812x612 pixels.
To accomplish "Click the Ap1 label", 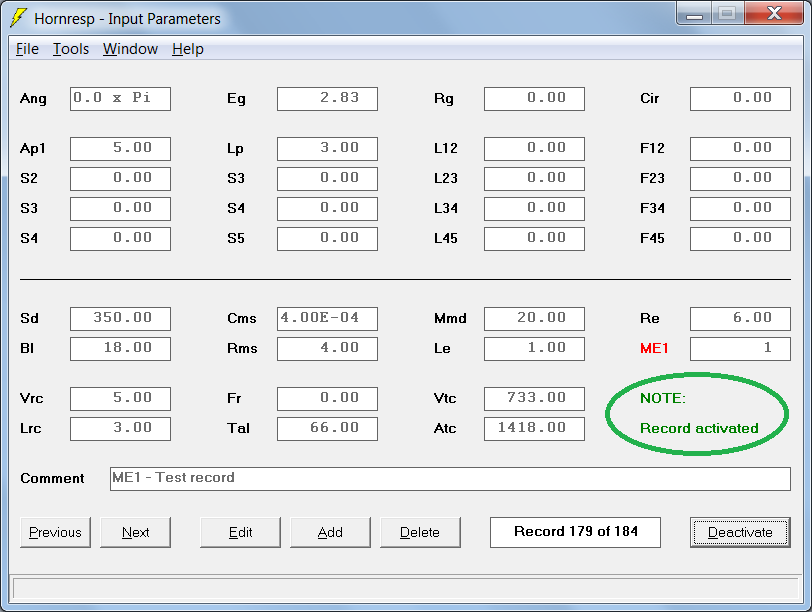I will [x=33, y=149].
